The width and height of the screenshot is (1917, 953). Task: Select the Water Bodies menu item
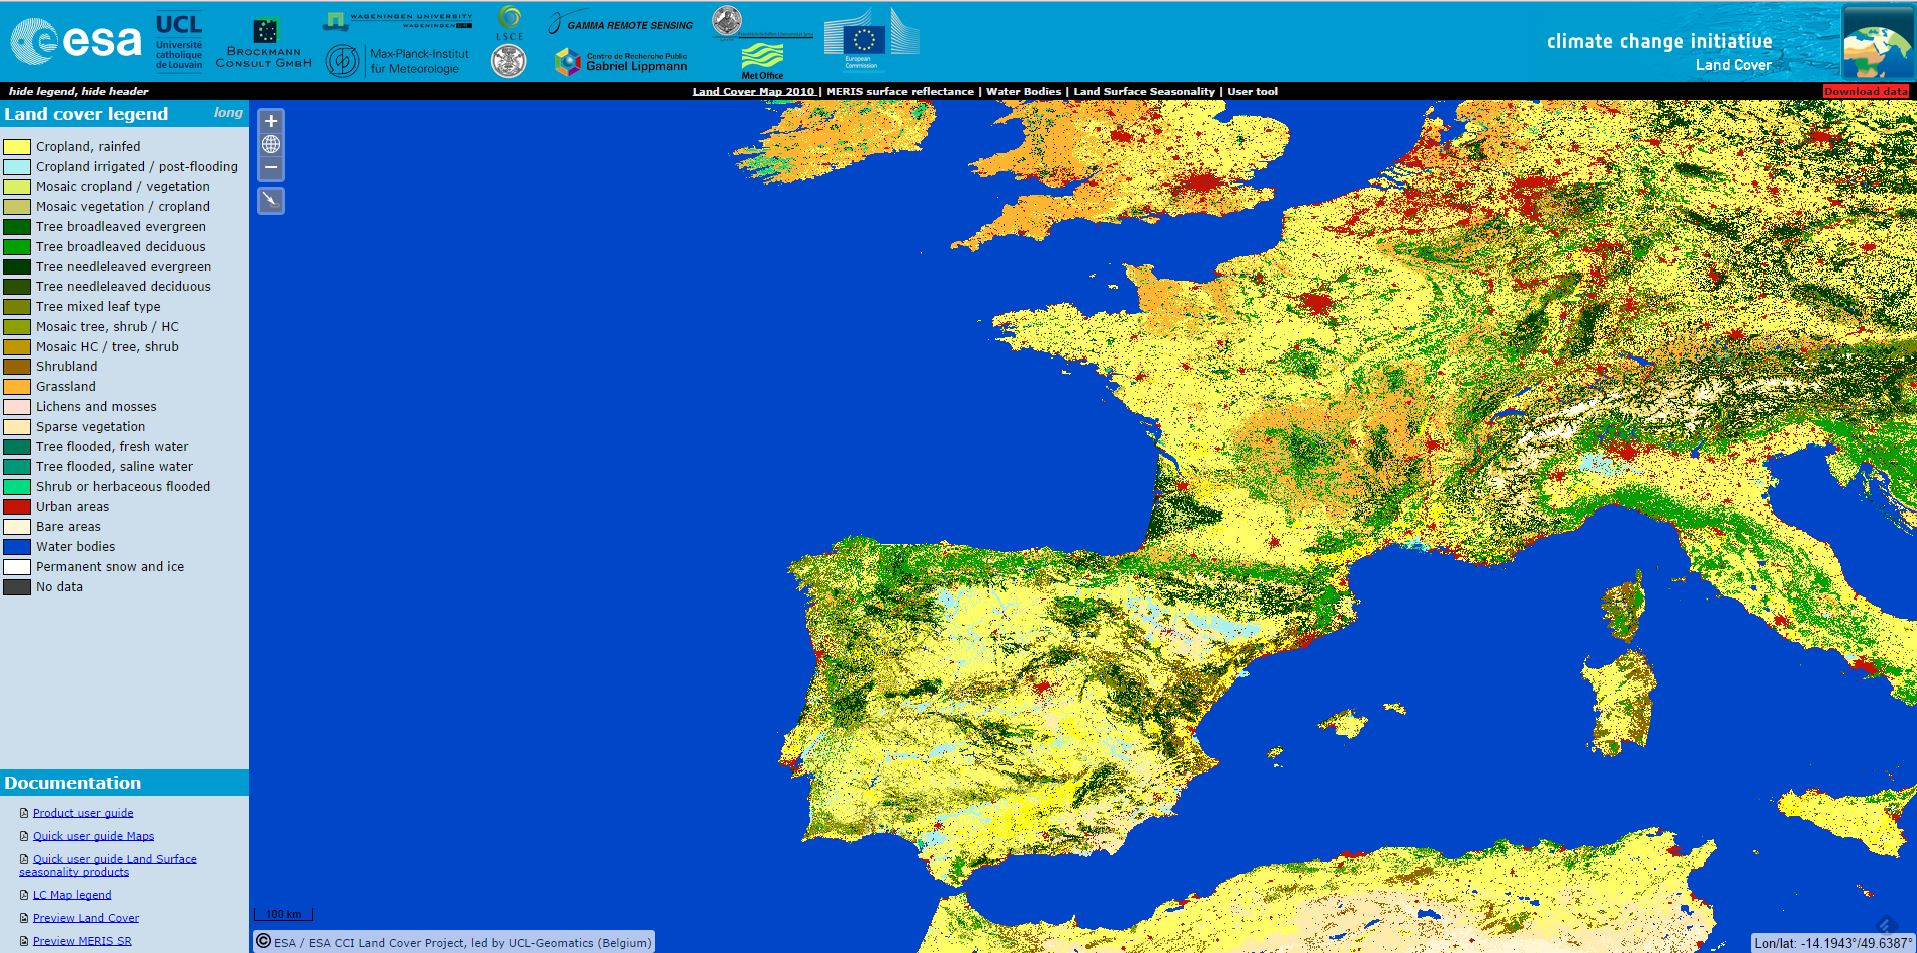pos(1023,91)
